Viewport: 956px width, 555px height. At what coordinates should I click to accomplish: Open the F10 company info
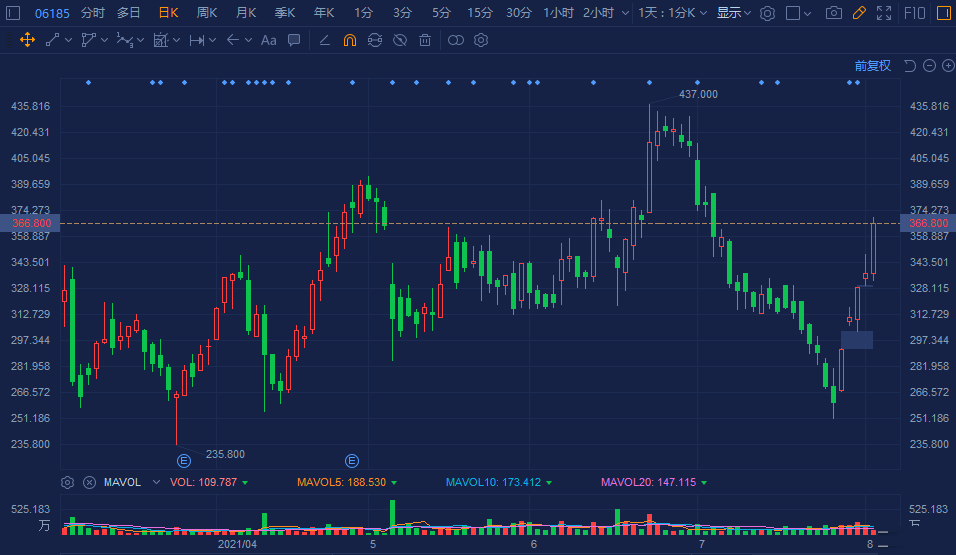pyautogui.click(x=915, y=13)
